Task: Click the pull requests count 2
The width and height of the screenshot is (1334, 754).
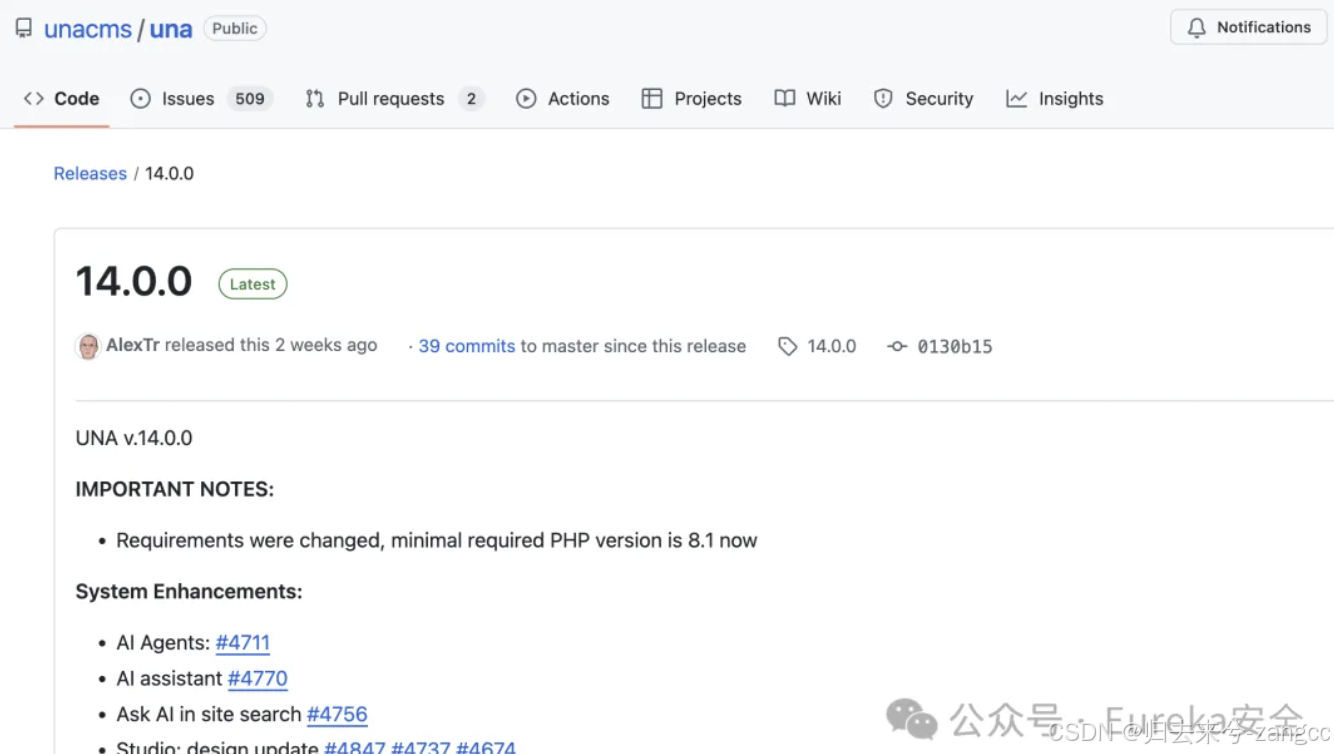Action: [x=471, y=98]
